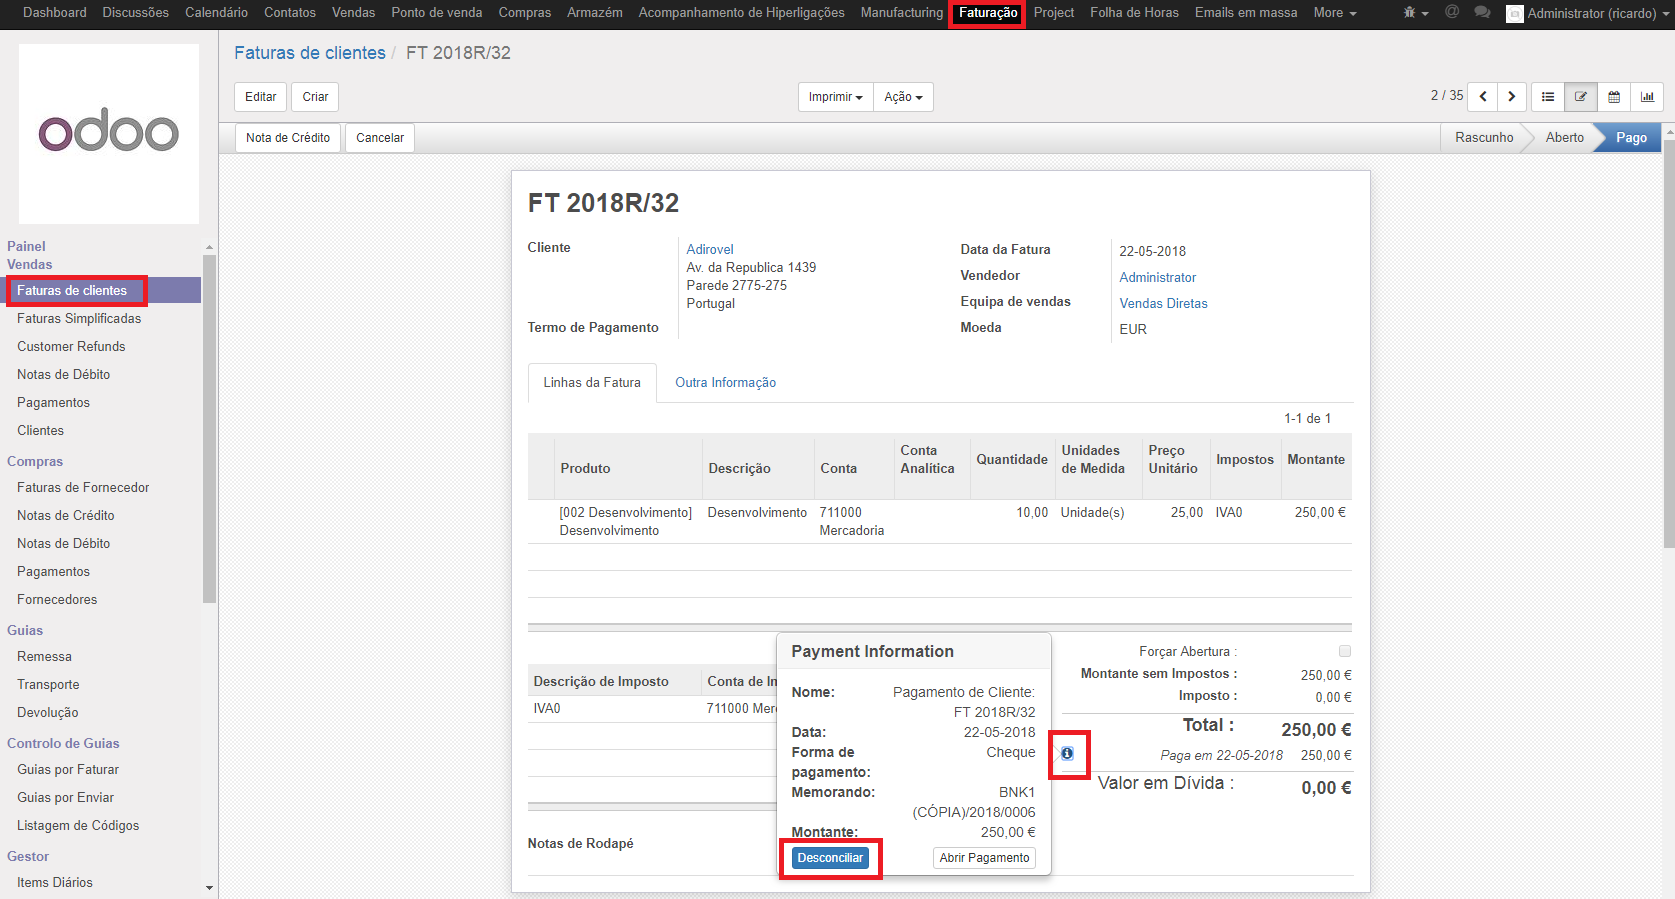
Task: Open the Adirovel customer link
Action: (710, 249)
